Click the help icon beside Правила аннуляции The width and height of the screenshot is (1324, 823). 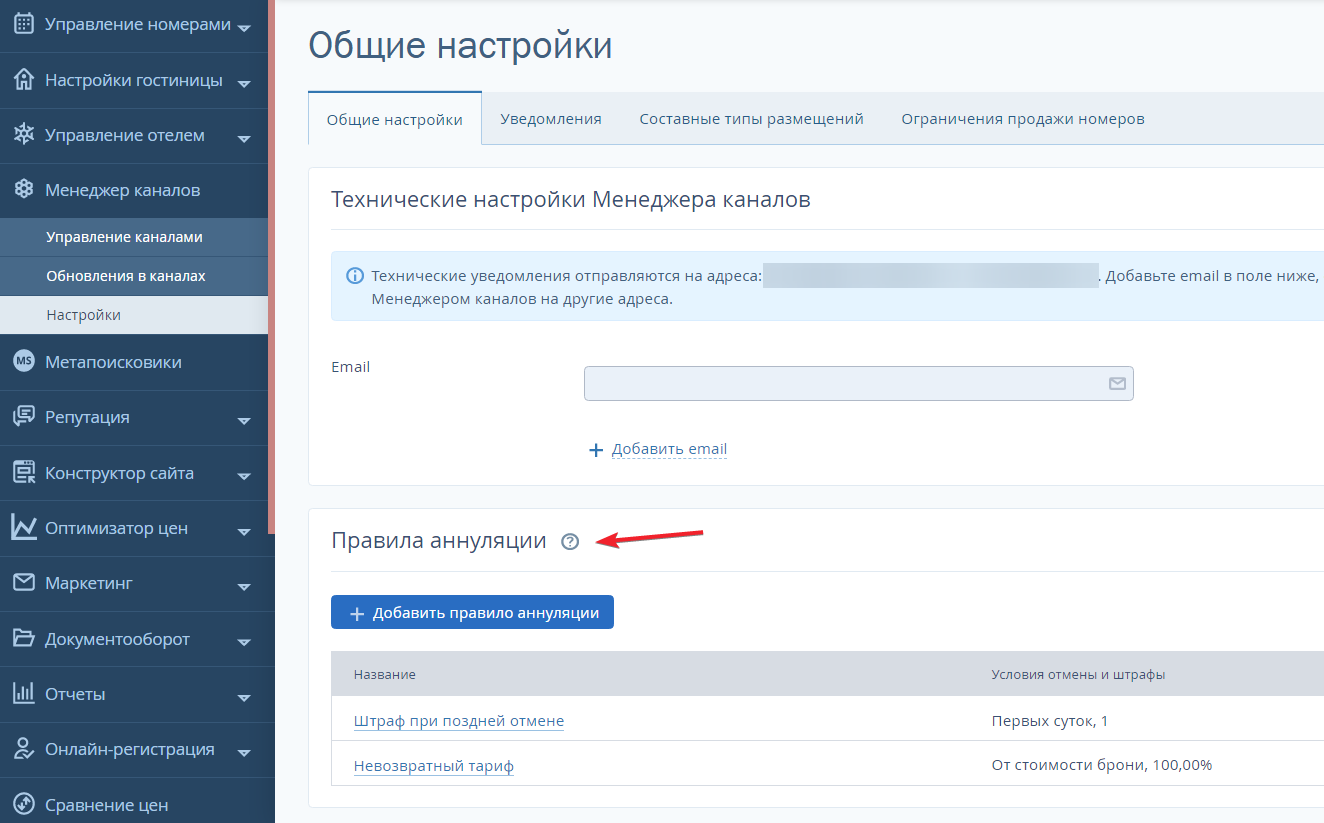click(570, 542)
